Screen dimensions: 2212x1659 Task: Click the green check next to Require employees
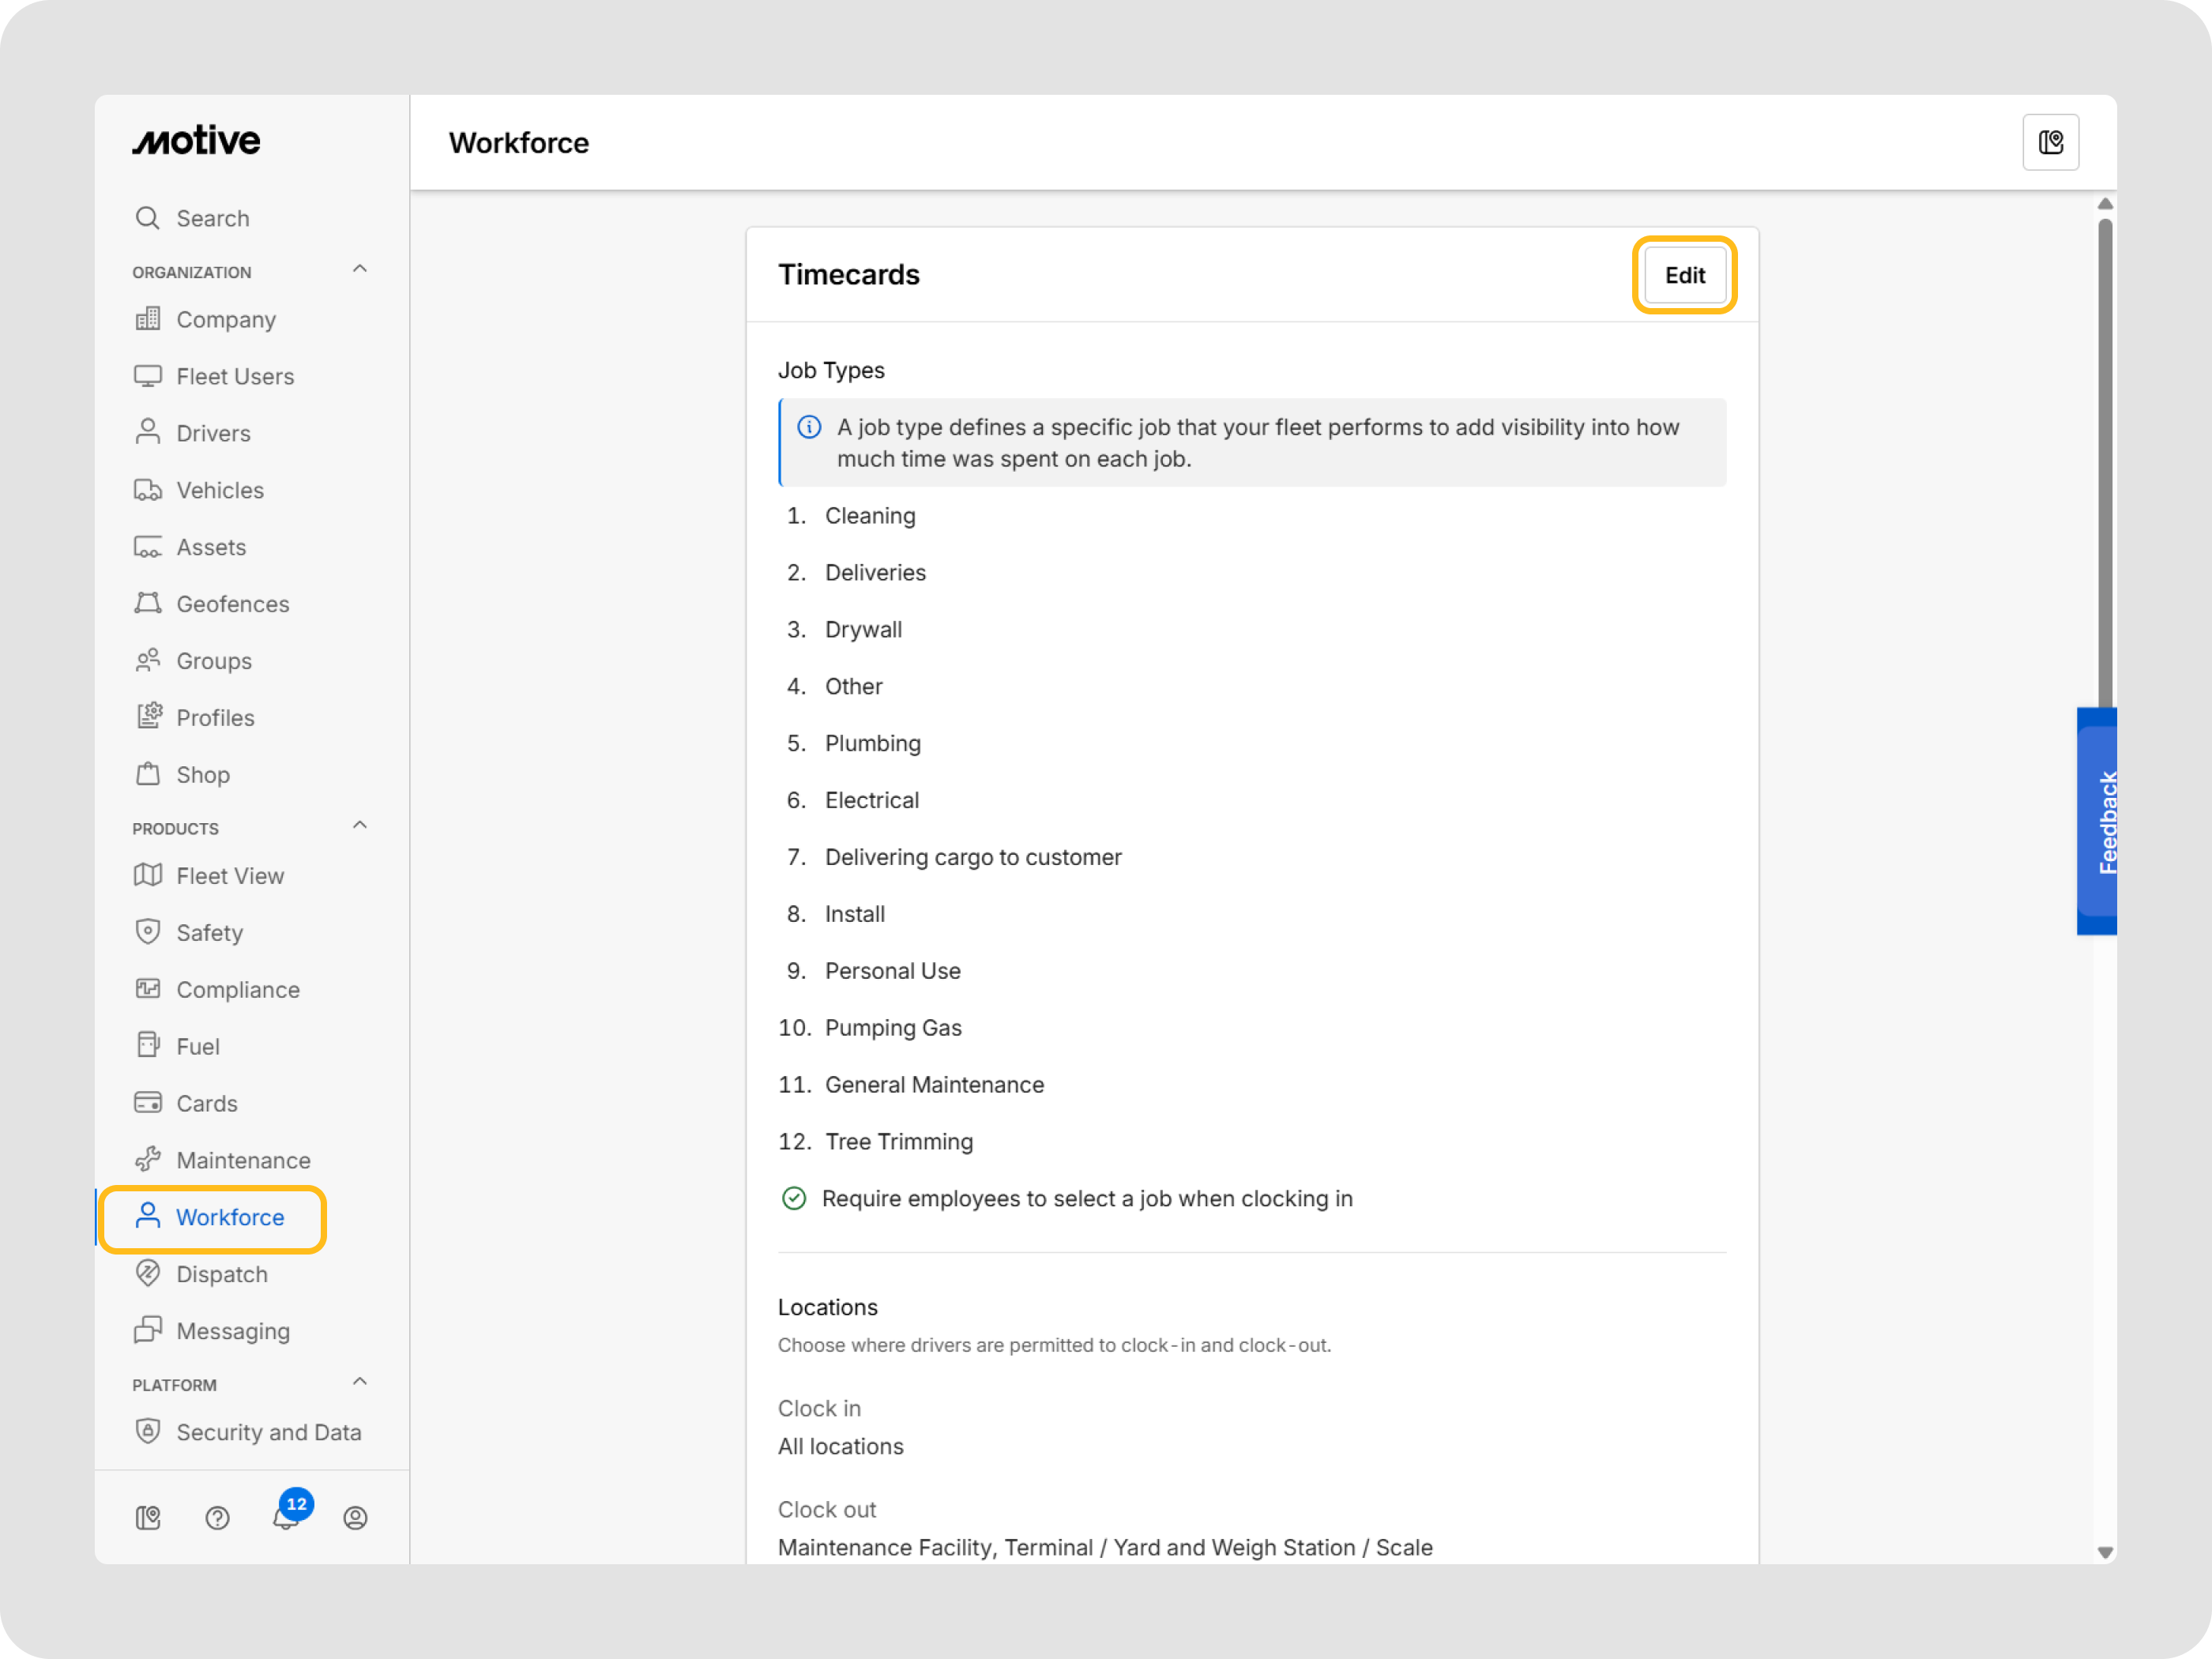point(794,1198)
